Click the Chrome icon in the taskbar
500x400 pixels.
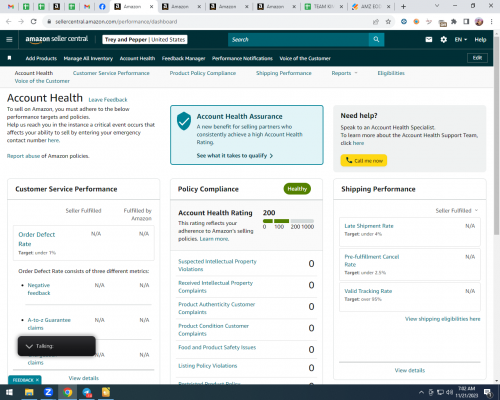pos(68,392)
